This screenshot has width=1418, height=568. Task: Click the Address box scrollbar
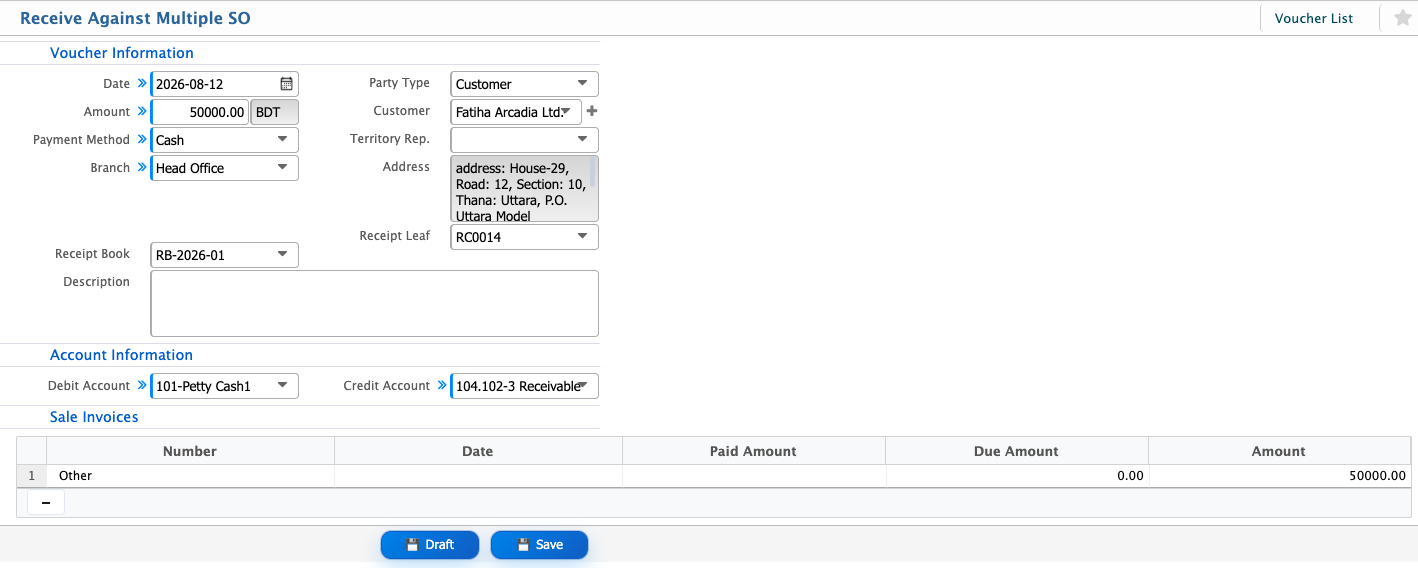tap(593, 173)
